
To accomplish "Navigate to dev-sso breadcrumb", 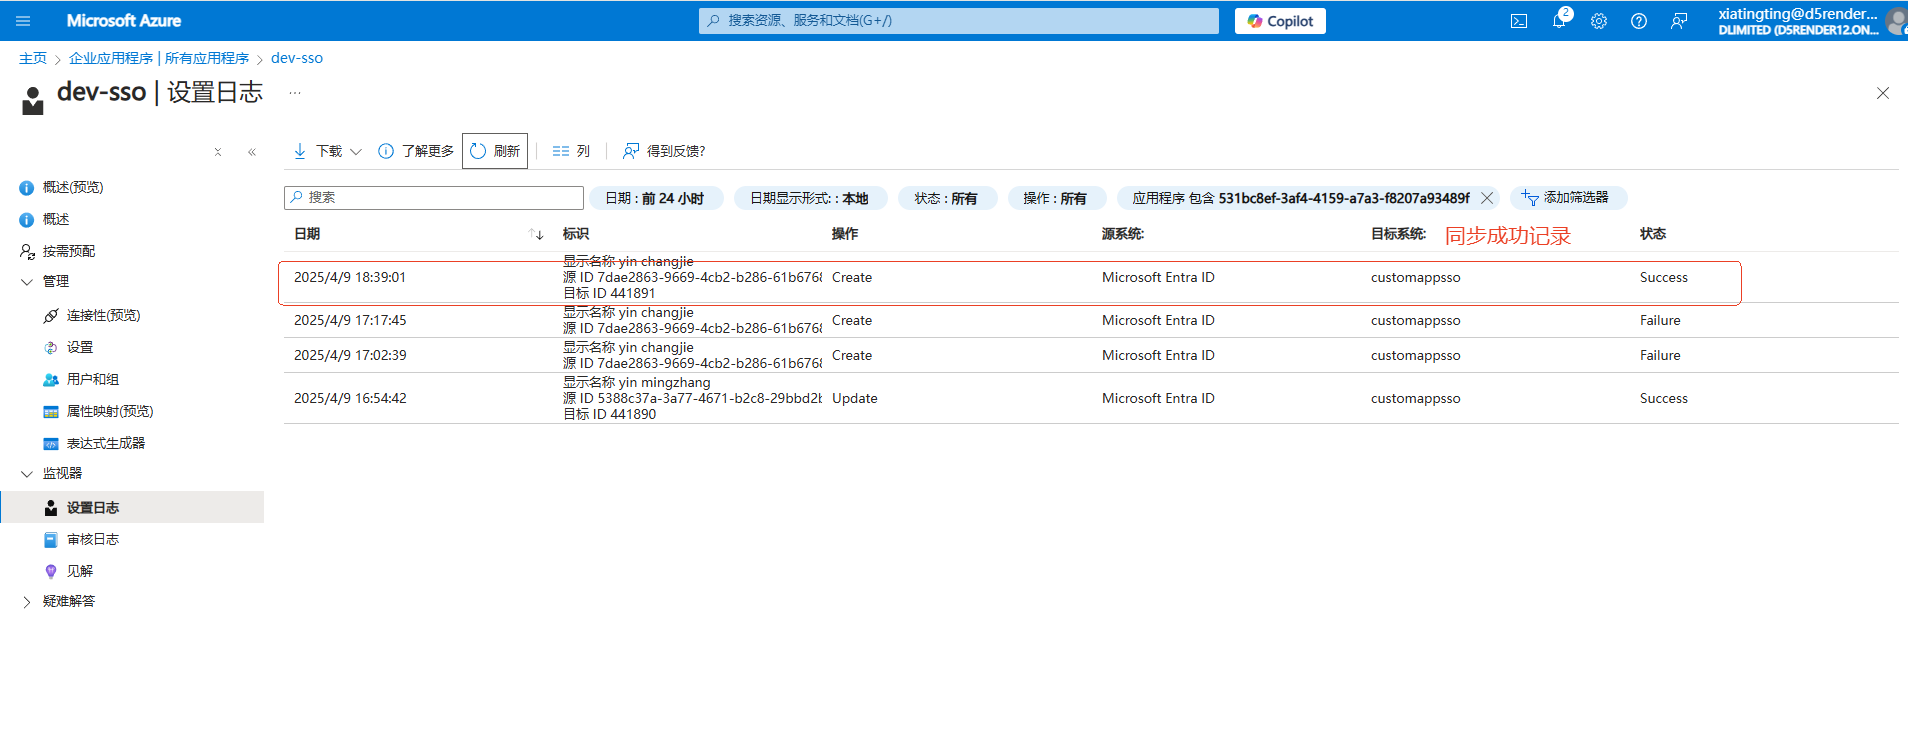I will pos(297,58).
